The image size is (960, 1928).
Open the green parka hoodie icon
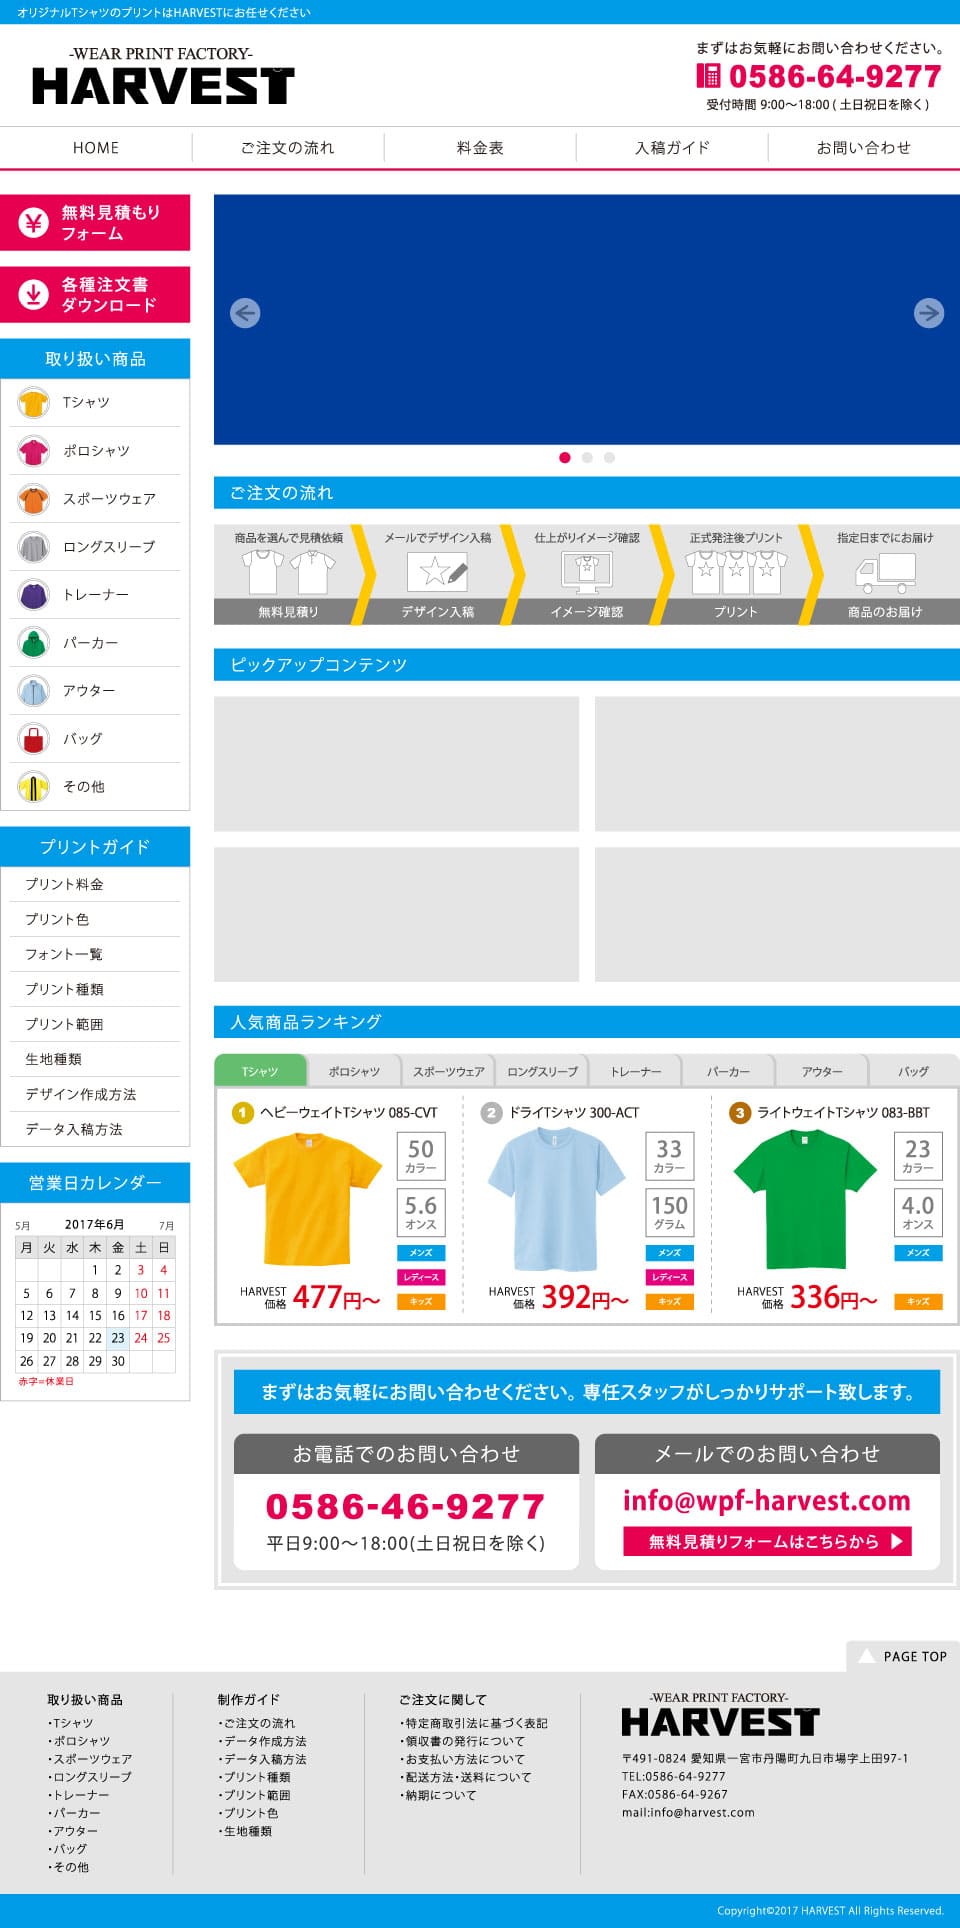tap(33, 643)
